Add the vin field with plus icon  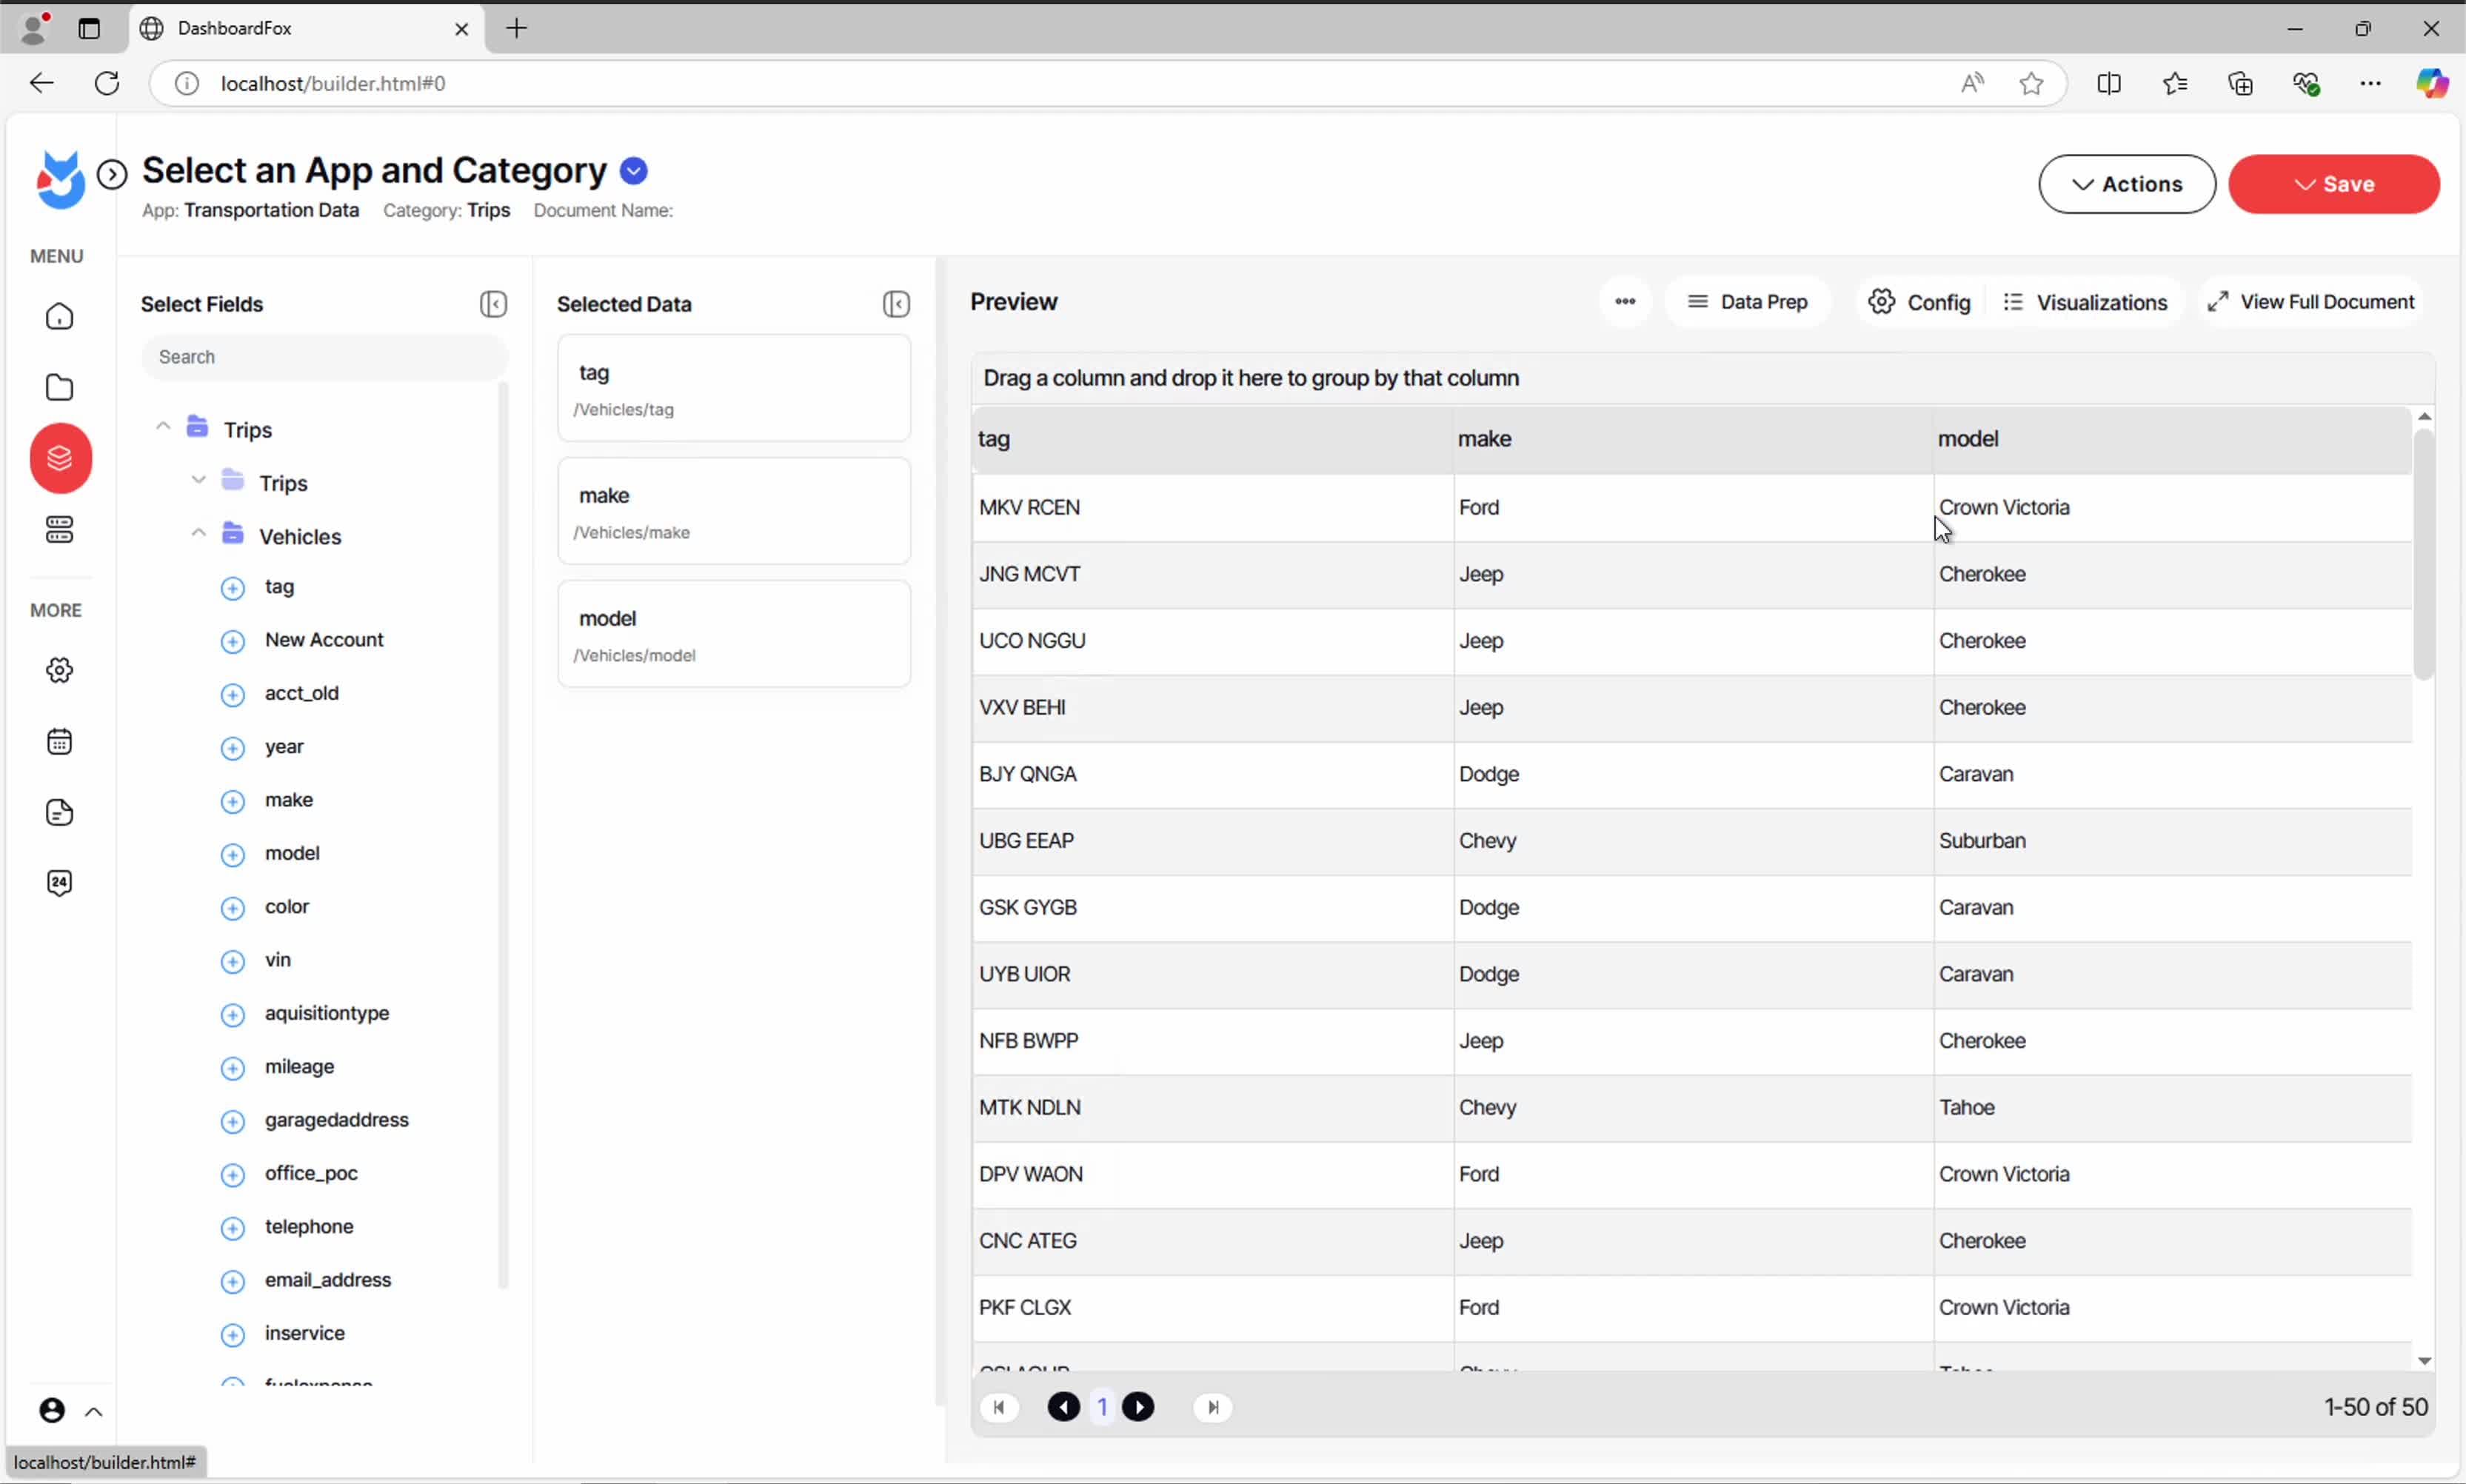pos(232,961)
